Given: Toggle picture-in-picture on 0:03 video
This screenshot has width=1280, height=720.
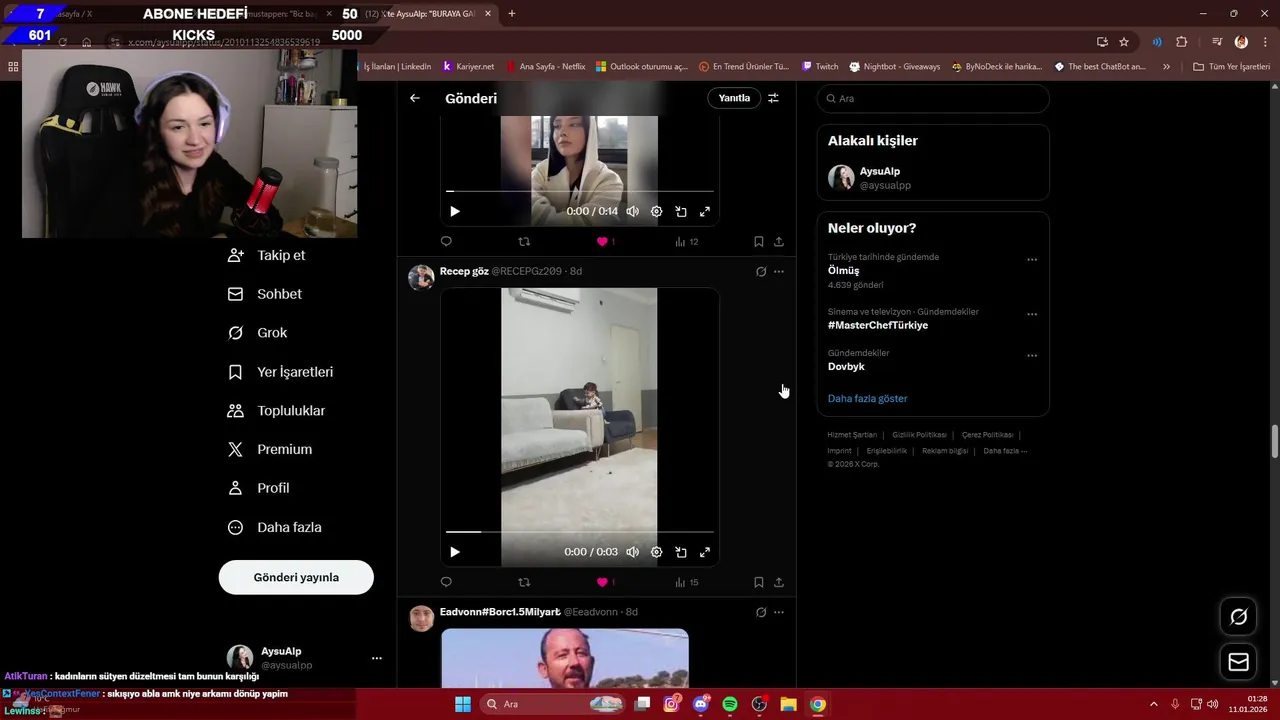Looking at the screenshot, I should tap(680, 552).
